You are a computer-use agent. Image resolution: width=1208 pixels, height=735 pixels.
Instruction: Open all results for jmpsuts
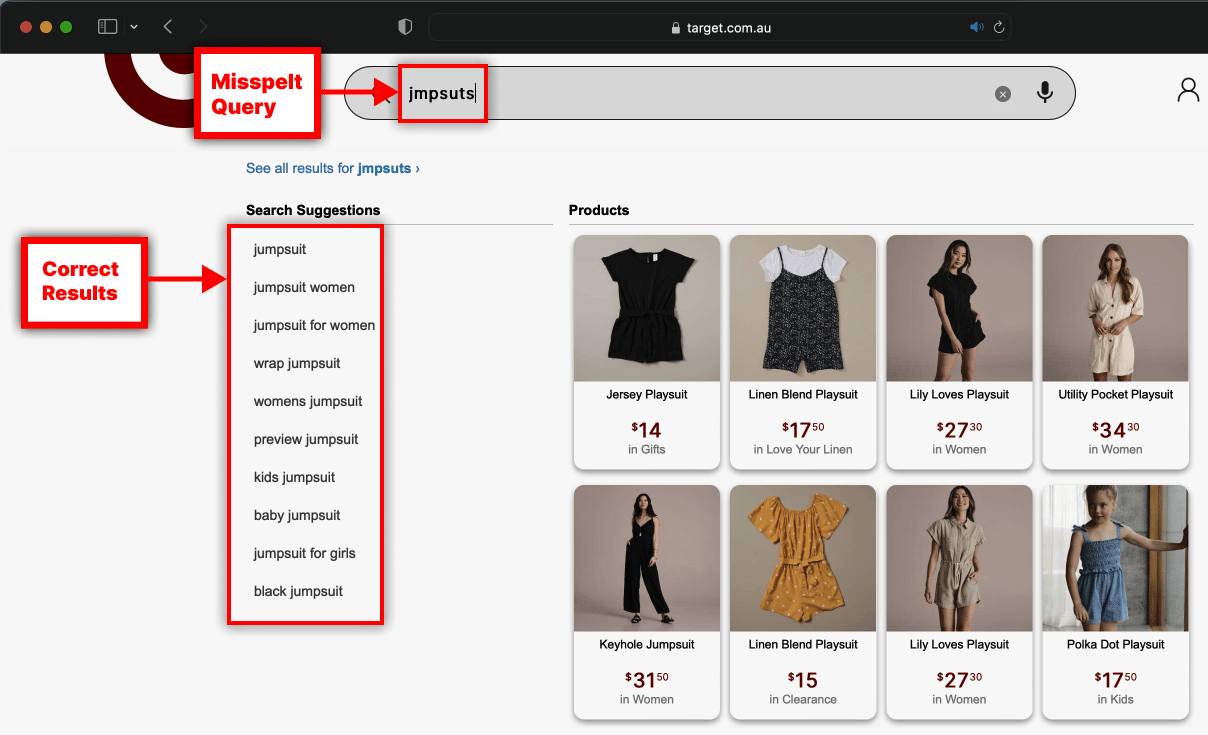coord(333,168)
